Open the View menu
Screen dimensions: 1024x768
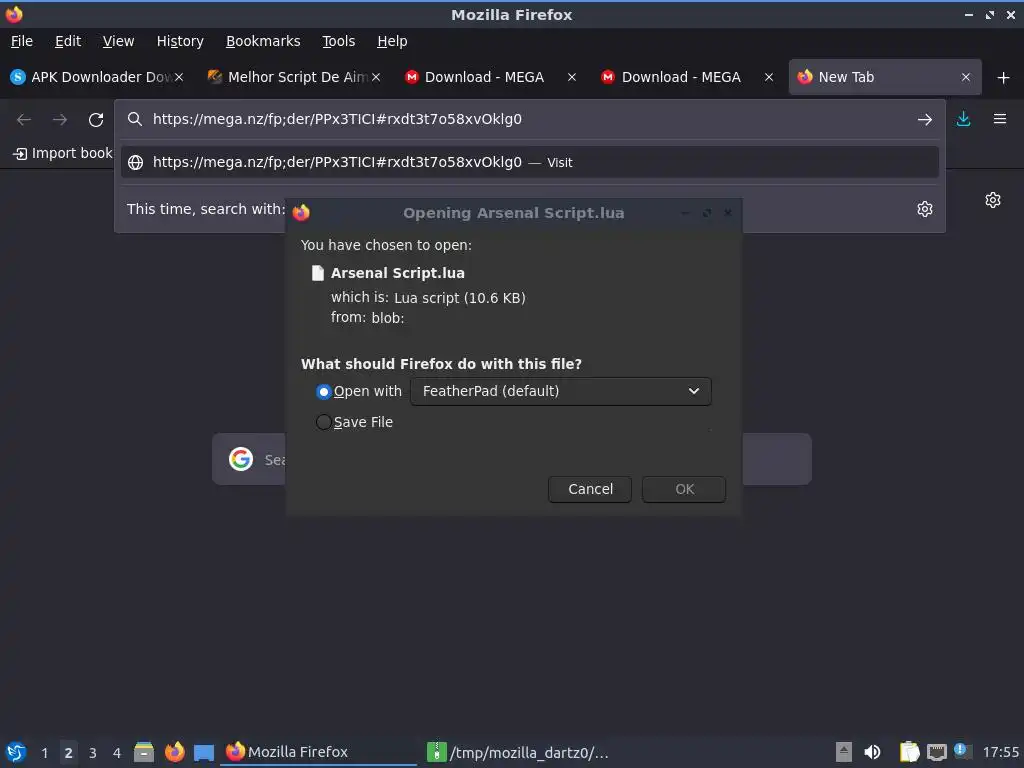click(118, 41)
